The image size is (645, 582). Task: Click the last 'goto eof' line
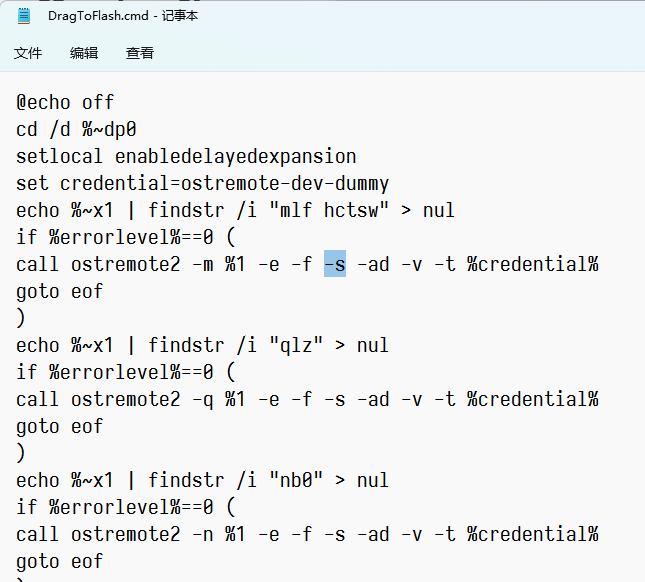click(60, 562)
